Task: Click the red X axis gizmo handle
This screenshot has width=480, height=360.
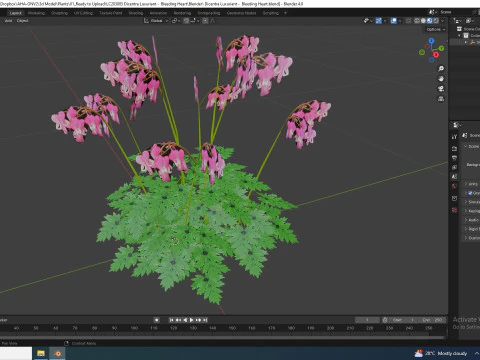Action: [x=436, y=55]
